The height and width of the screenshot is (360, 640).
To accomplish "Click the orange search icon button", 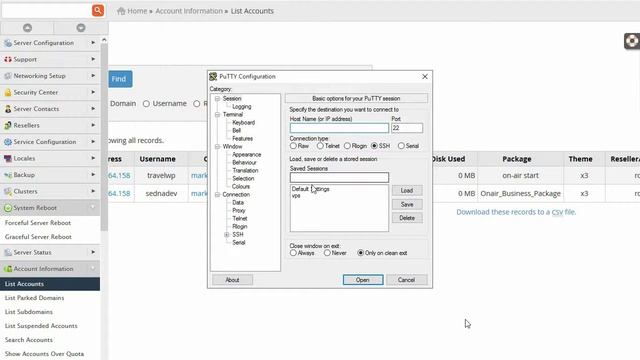I will pyautogui.click(x=98, y=10).
